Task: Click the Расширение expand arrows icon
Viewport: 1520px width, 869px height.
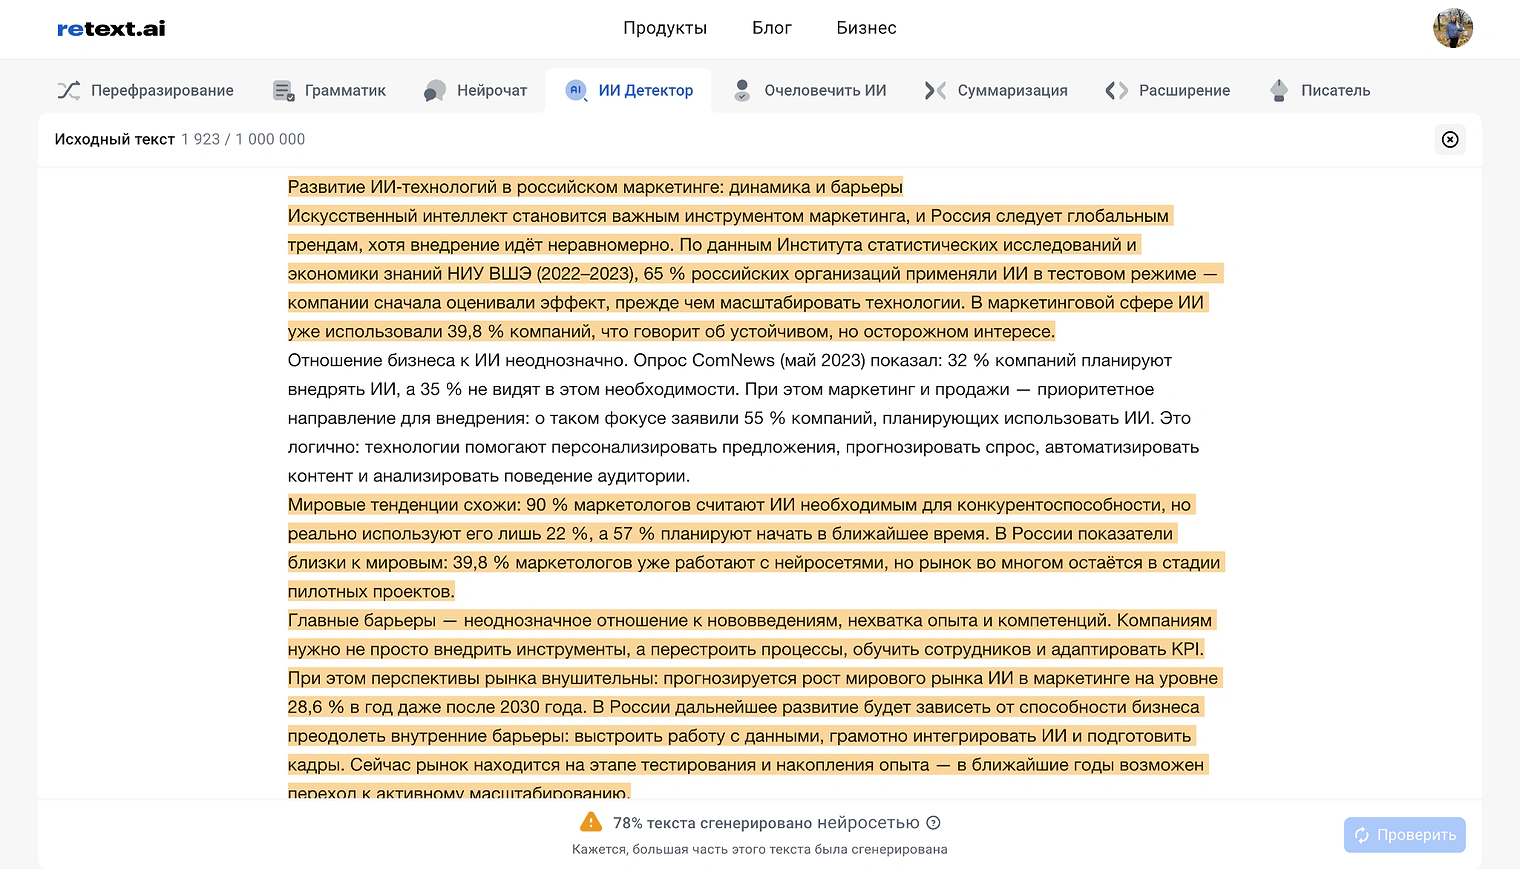Action: pyautogui.click(x=1116, y=90)
